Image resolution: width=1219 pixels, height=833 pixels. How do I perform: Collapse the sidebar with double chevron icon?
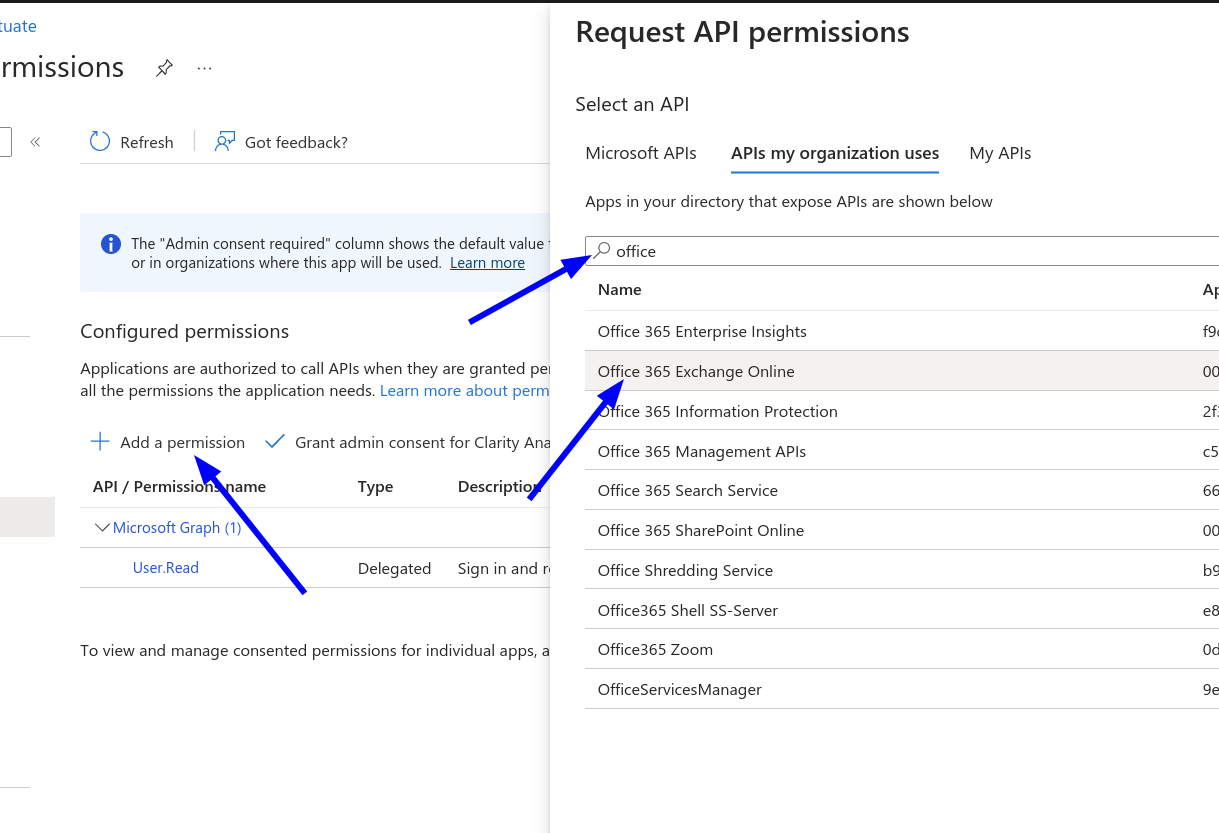click(36, 142)
